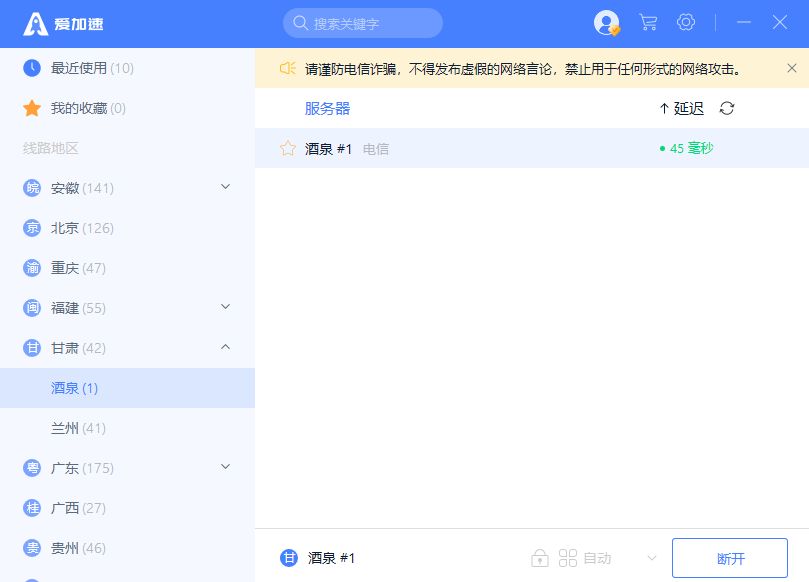
Task: Click the orange star icon beside 我的收藏
Action: pyautogui.click(x=32, y=108)
